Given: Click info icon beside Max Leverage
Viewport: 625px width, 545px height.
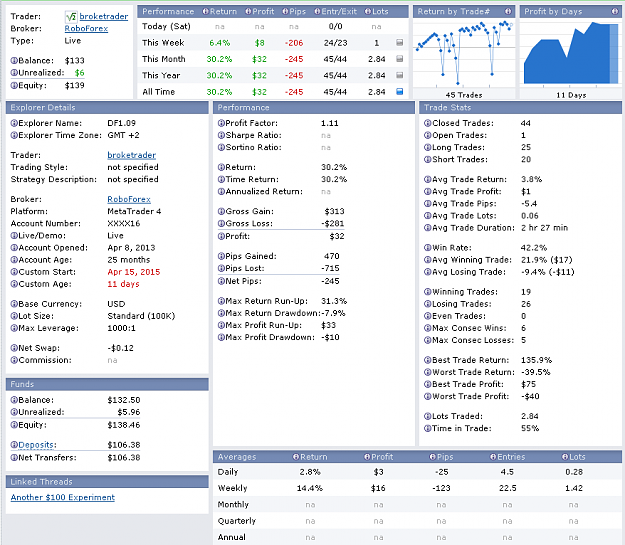Looking at the screenshot, I should (14, 328).
